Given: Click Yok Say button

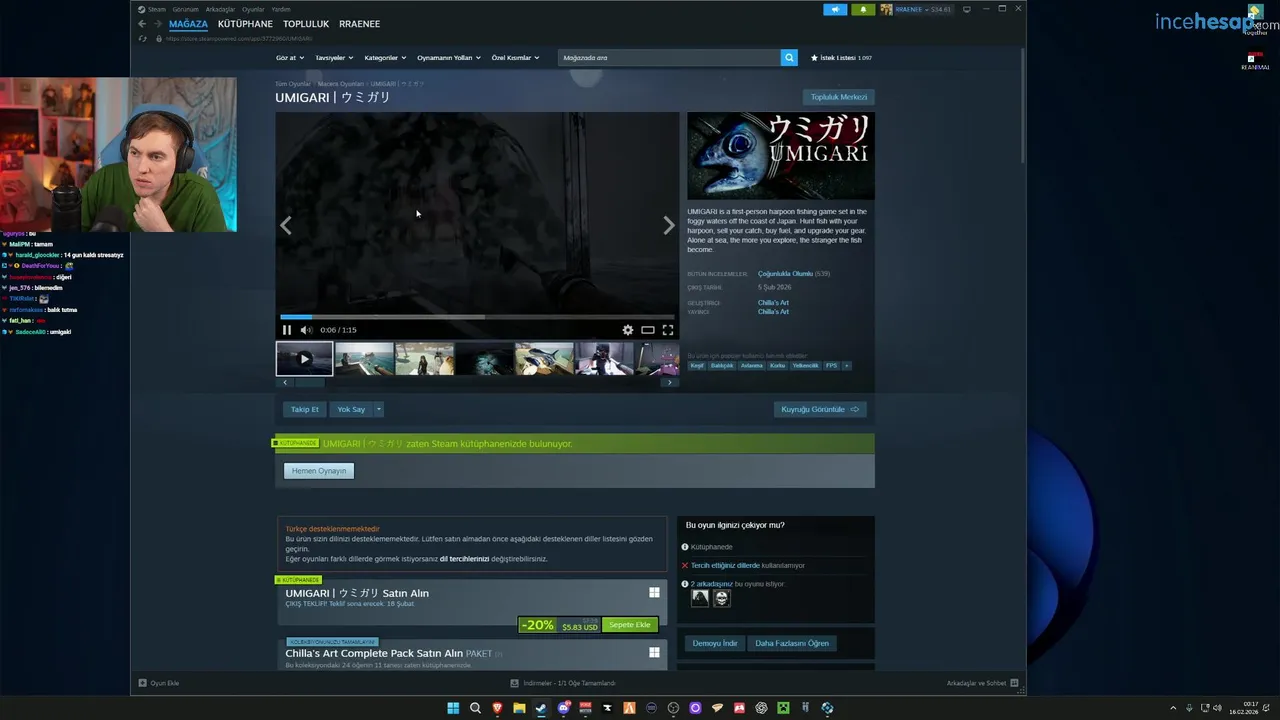Looking at the screenshot, I should coord(351,409).
